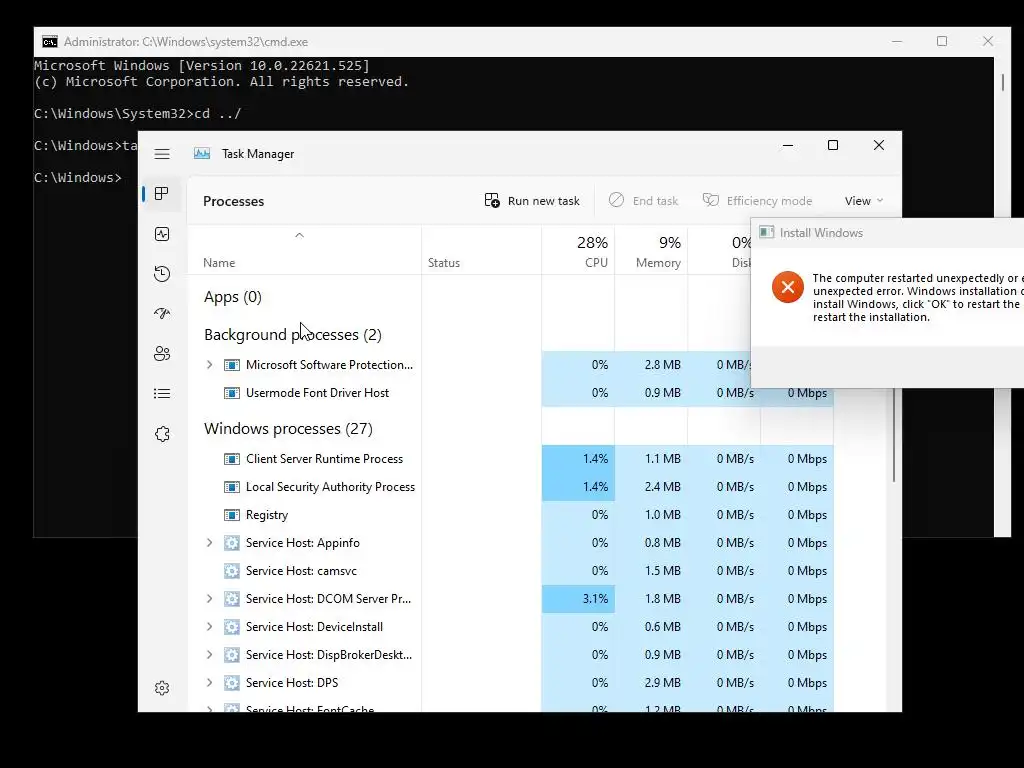Click the Service Host: DPS gear icon
1024x768 pixels.
232,683
